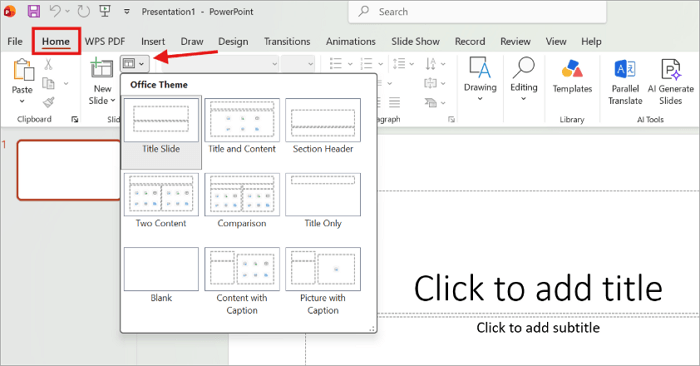
Task: Open Customize Quick Access Toolbar arrow
Action: pyautogui.click(x=127, y=12)
